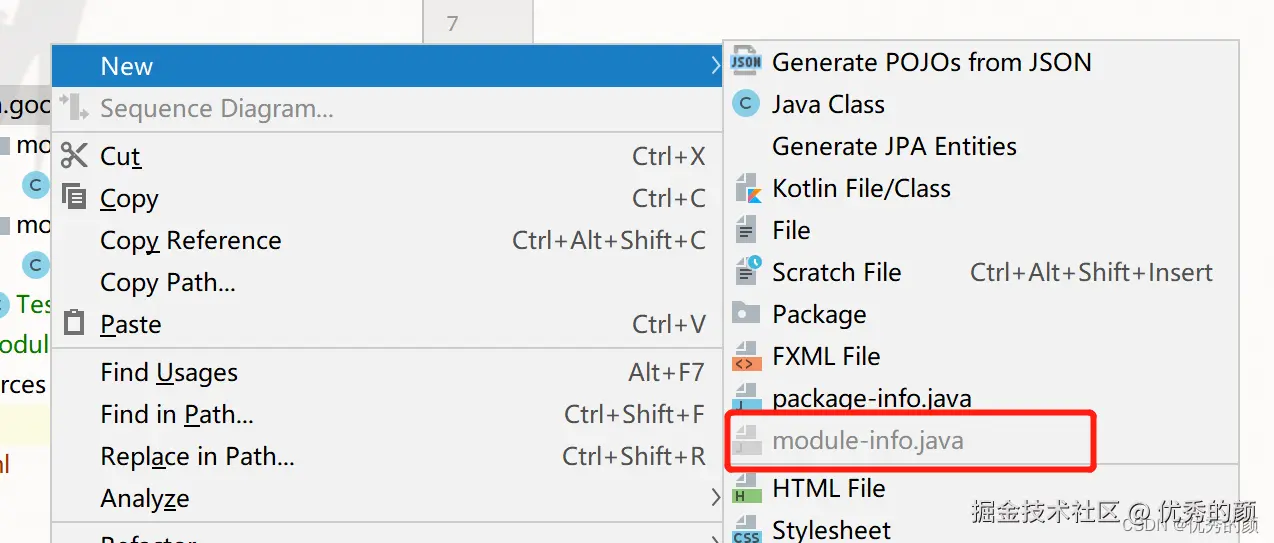Click the Generate POJOs from JSON icon
Viewport: 1274px width, 543px height.
tap(746, 62)
